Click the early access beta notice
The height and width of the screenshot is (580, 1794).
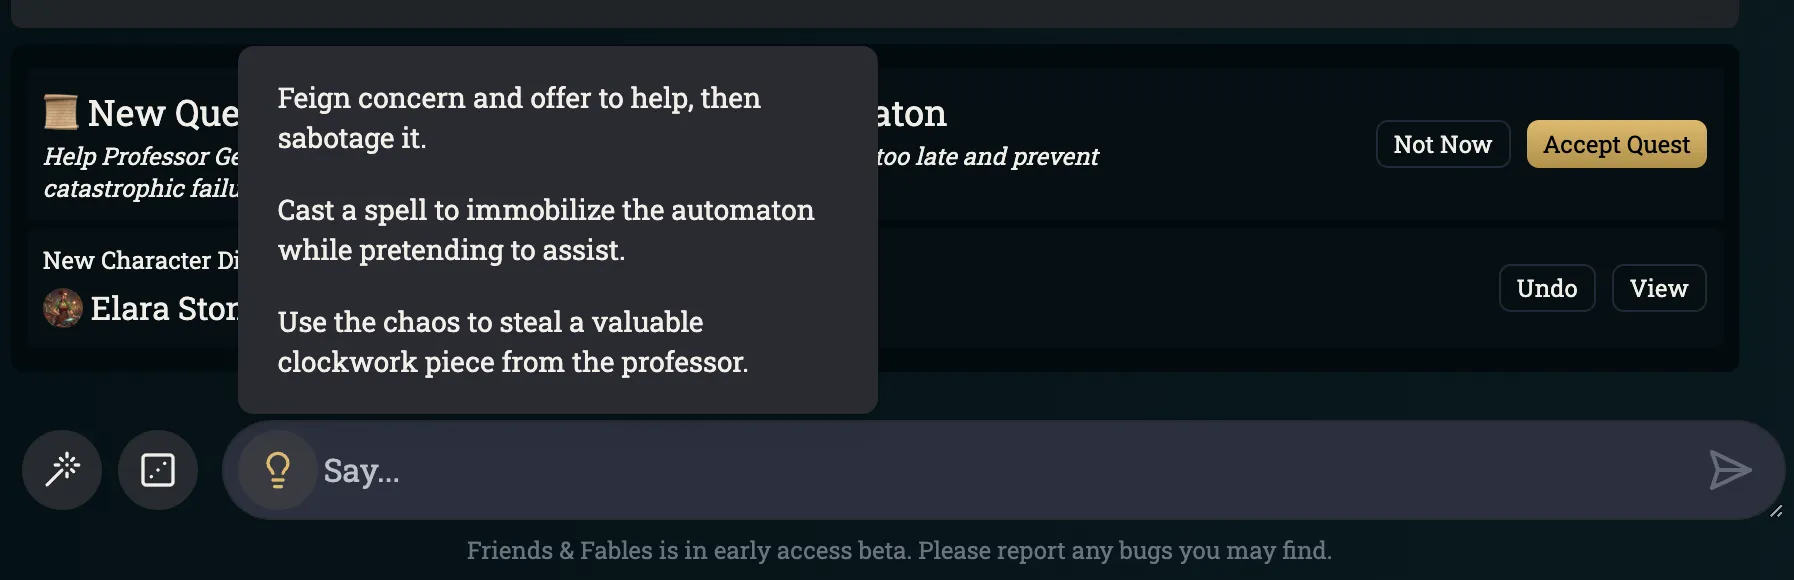click(x=897, y=549)
